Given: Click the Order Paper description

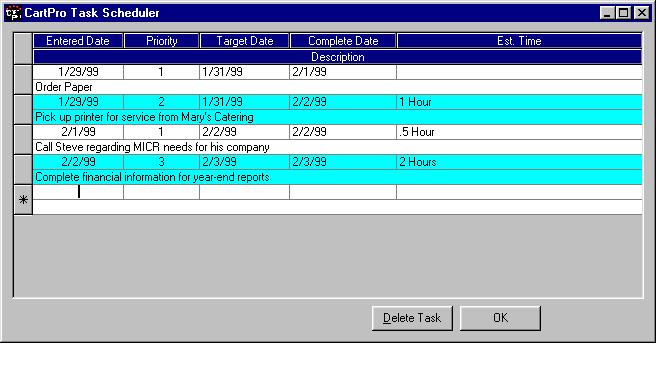Looking at the screenshot, I should pos(338,87).
